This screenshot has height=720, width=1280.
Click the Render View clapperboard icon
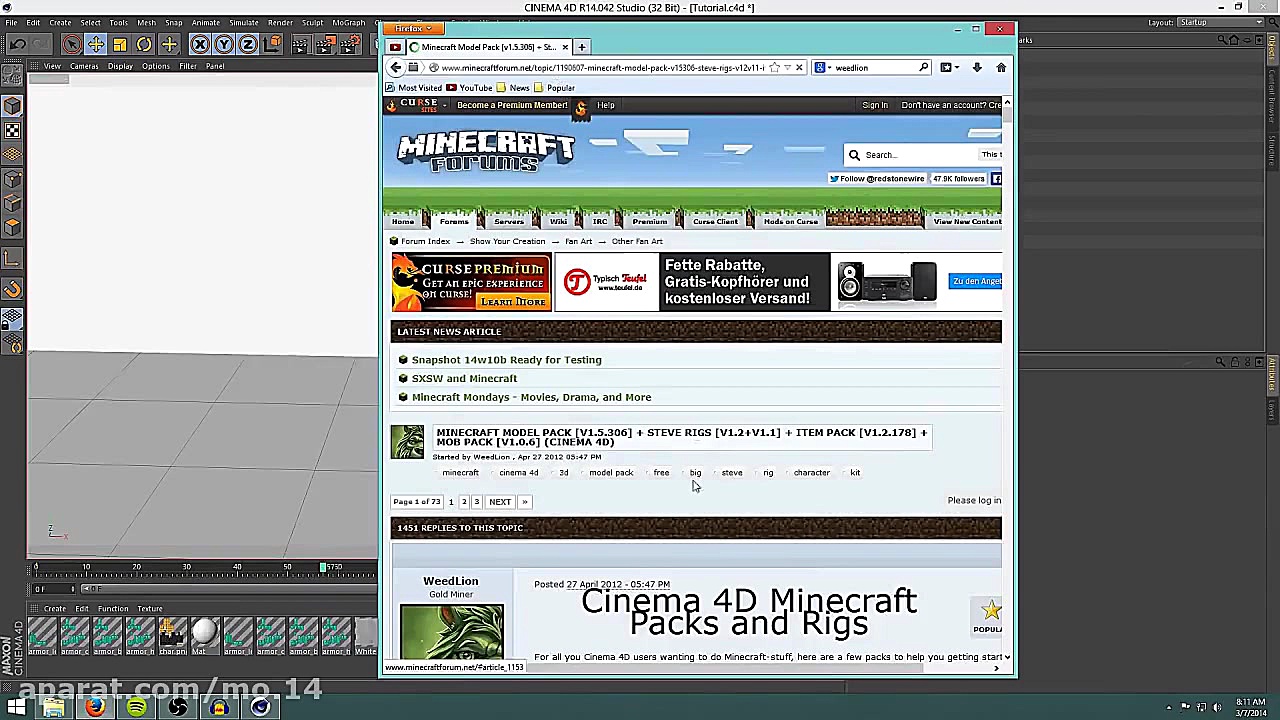[302, 43]
